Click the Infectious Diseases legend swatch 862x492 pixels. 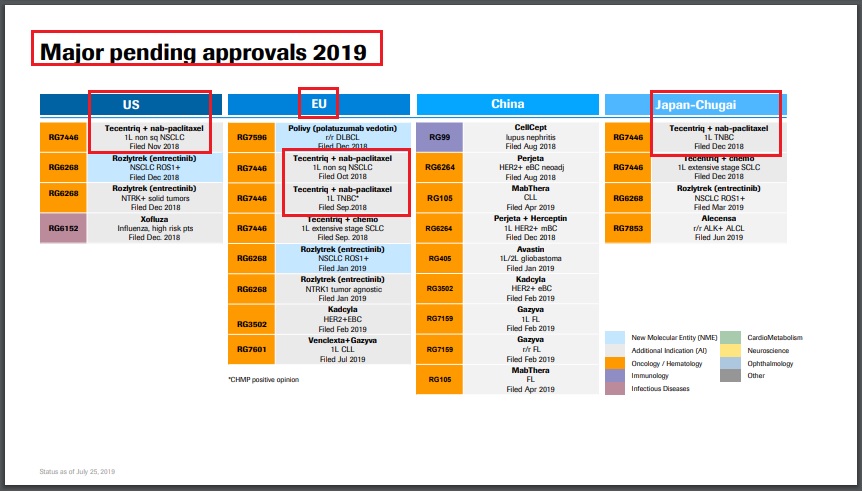615,389
